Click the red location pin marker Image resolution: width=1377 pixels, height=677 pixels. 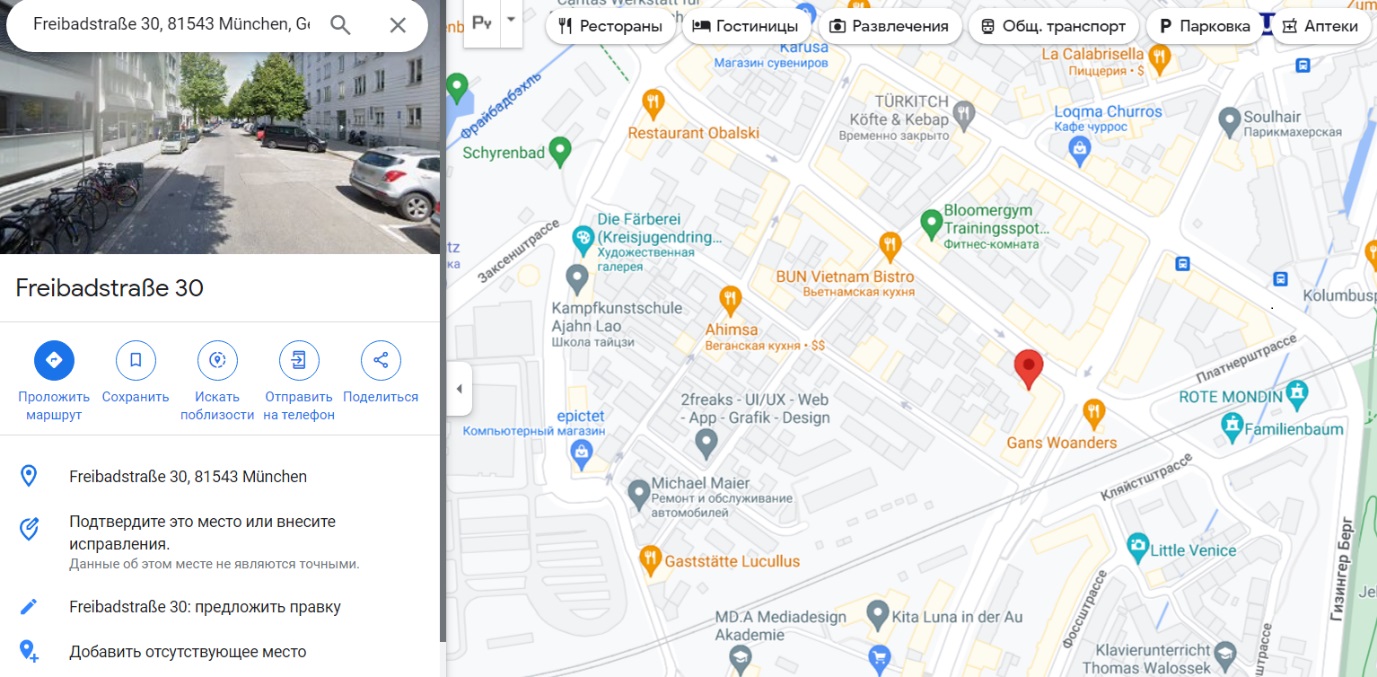tap(1028, 369)
